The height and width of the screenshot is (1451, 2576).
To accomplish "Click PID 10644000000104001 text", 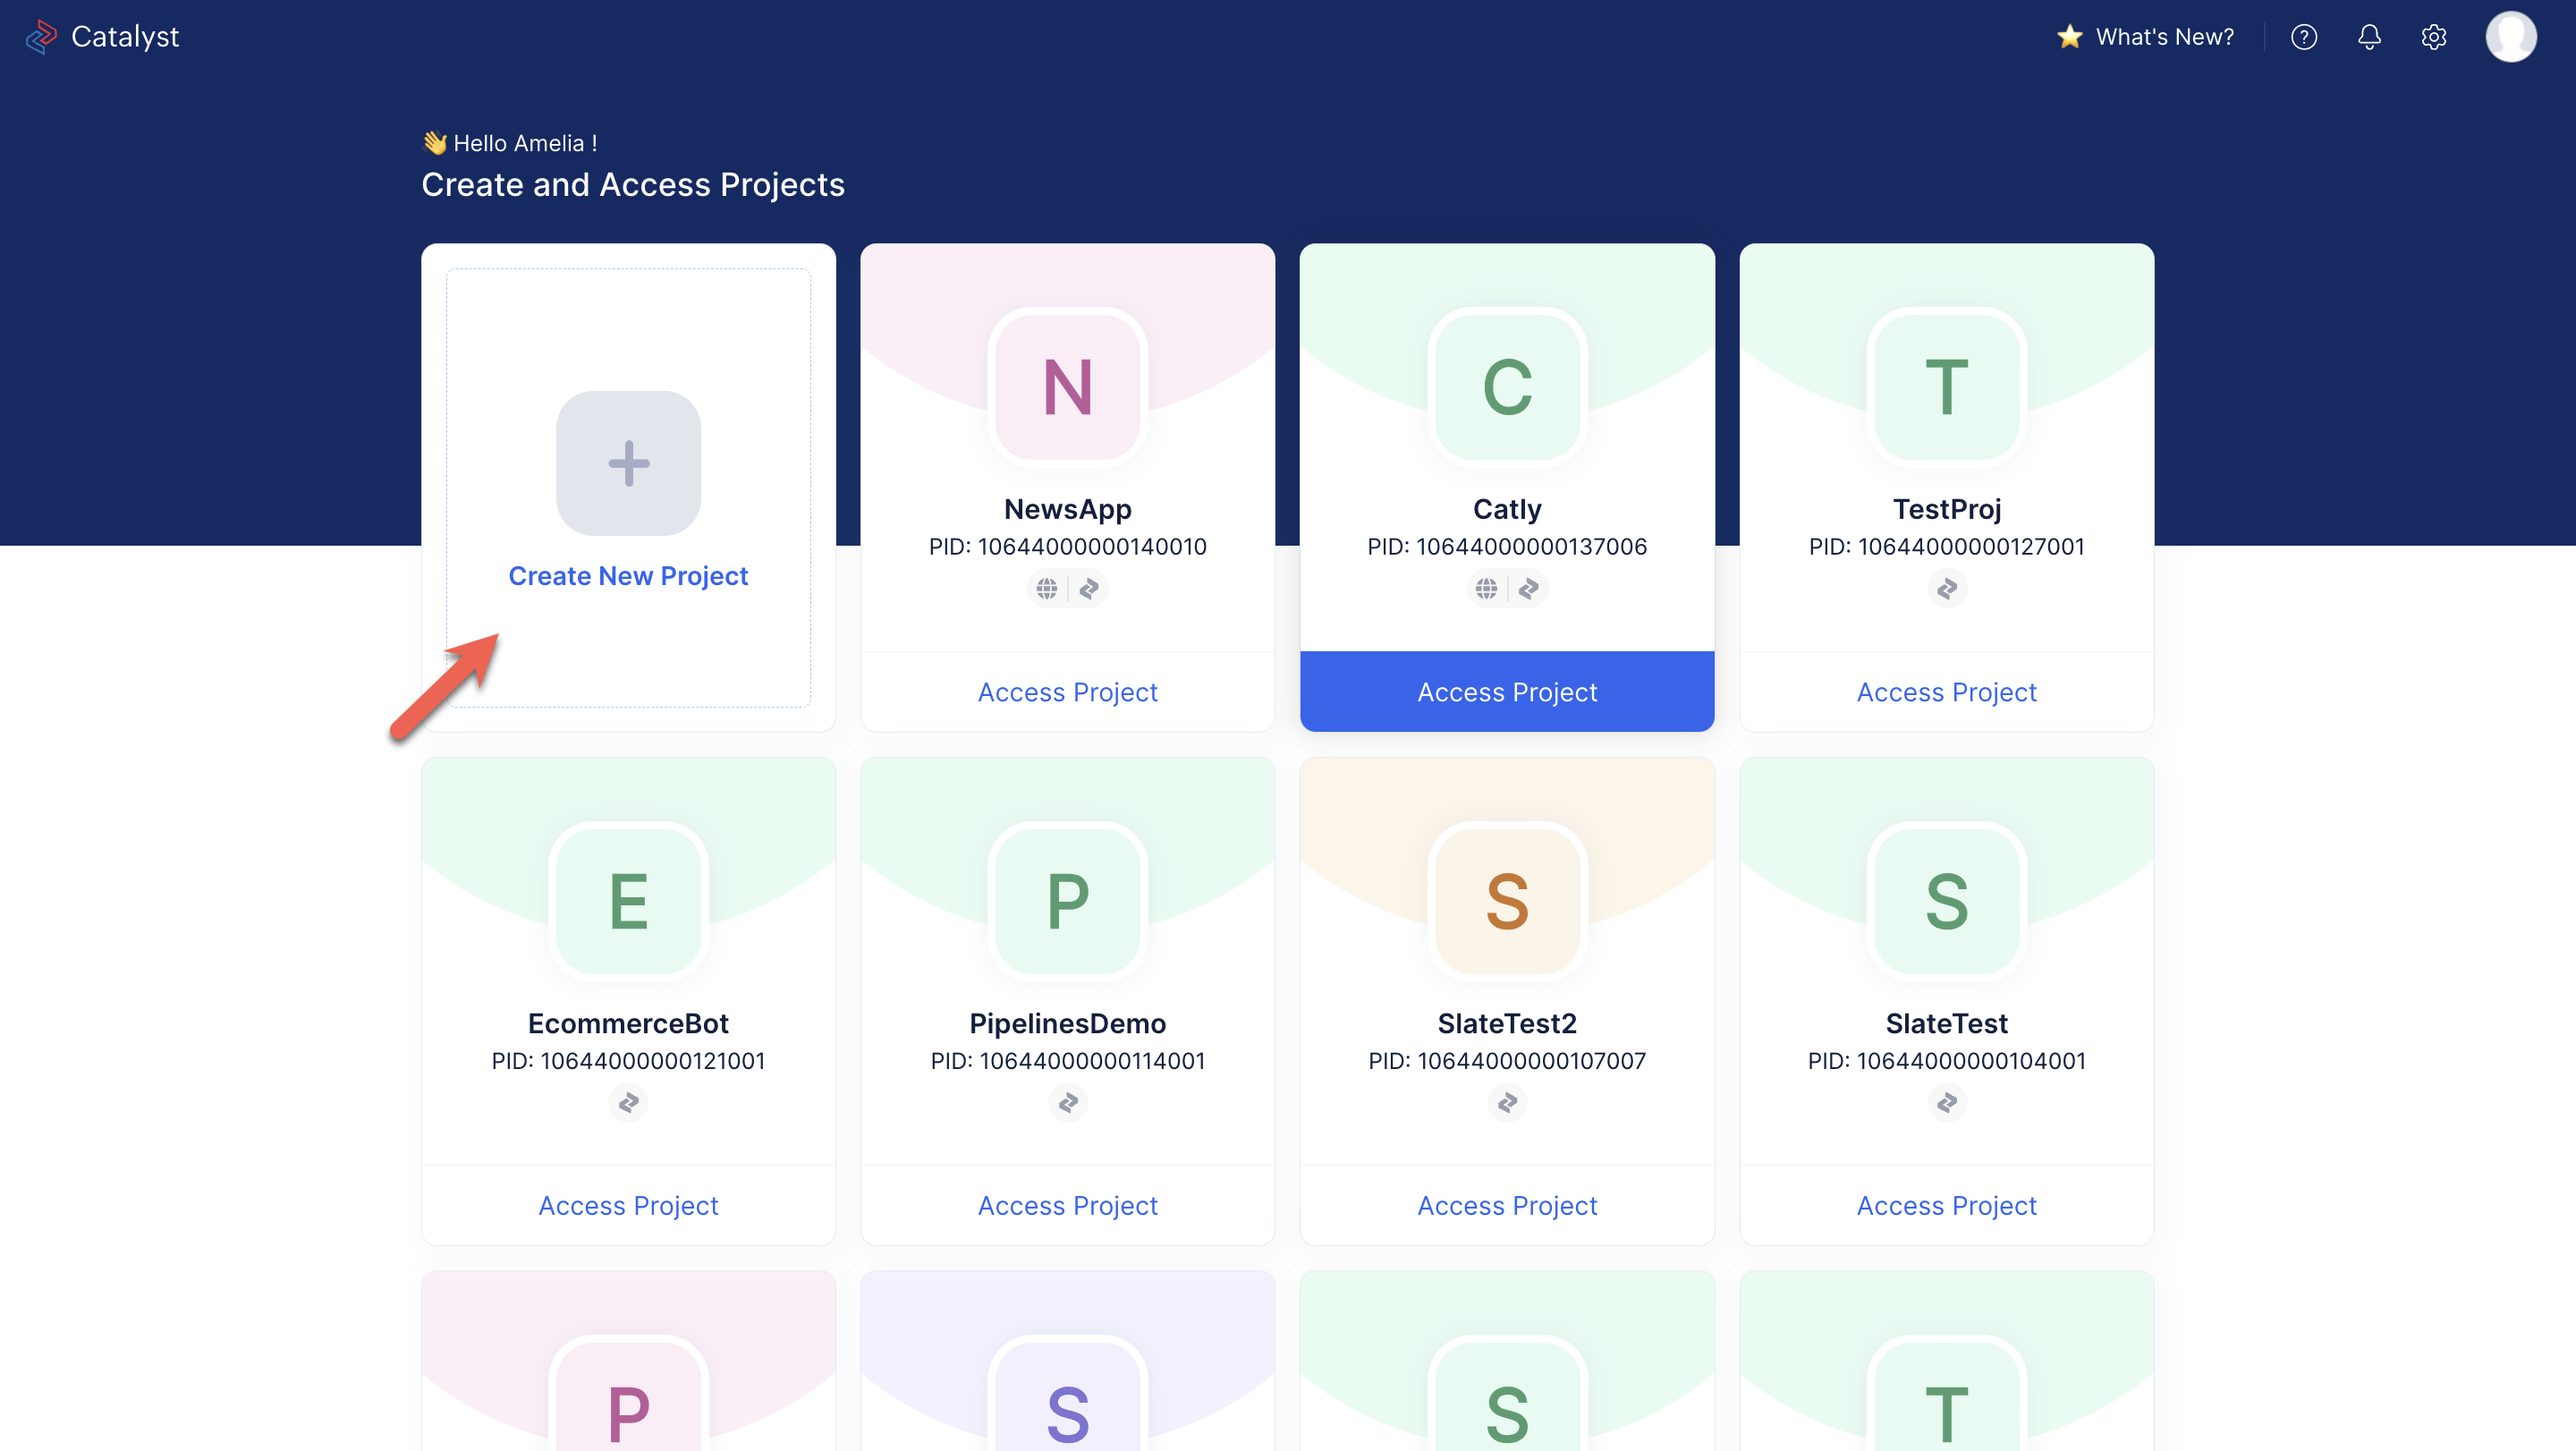I will 1947,1061.
